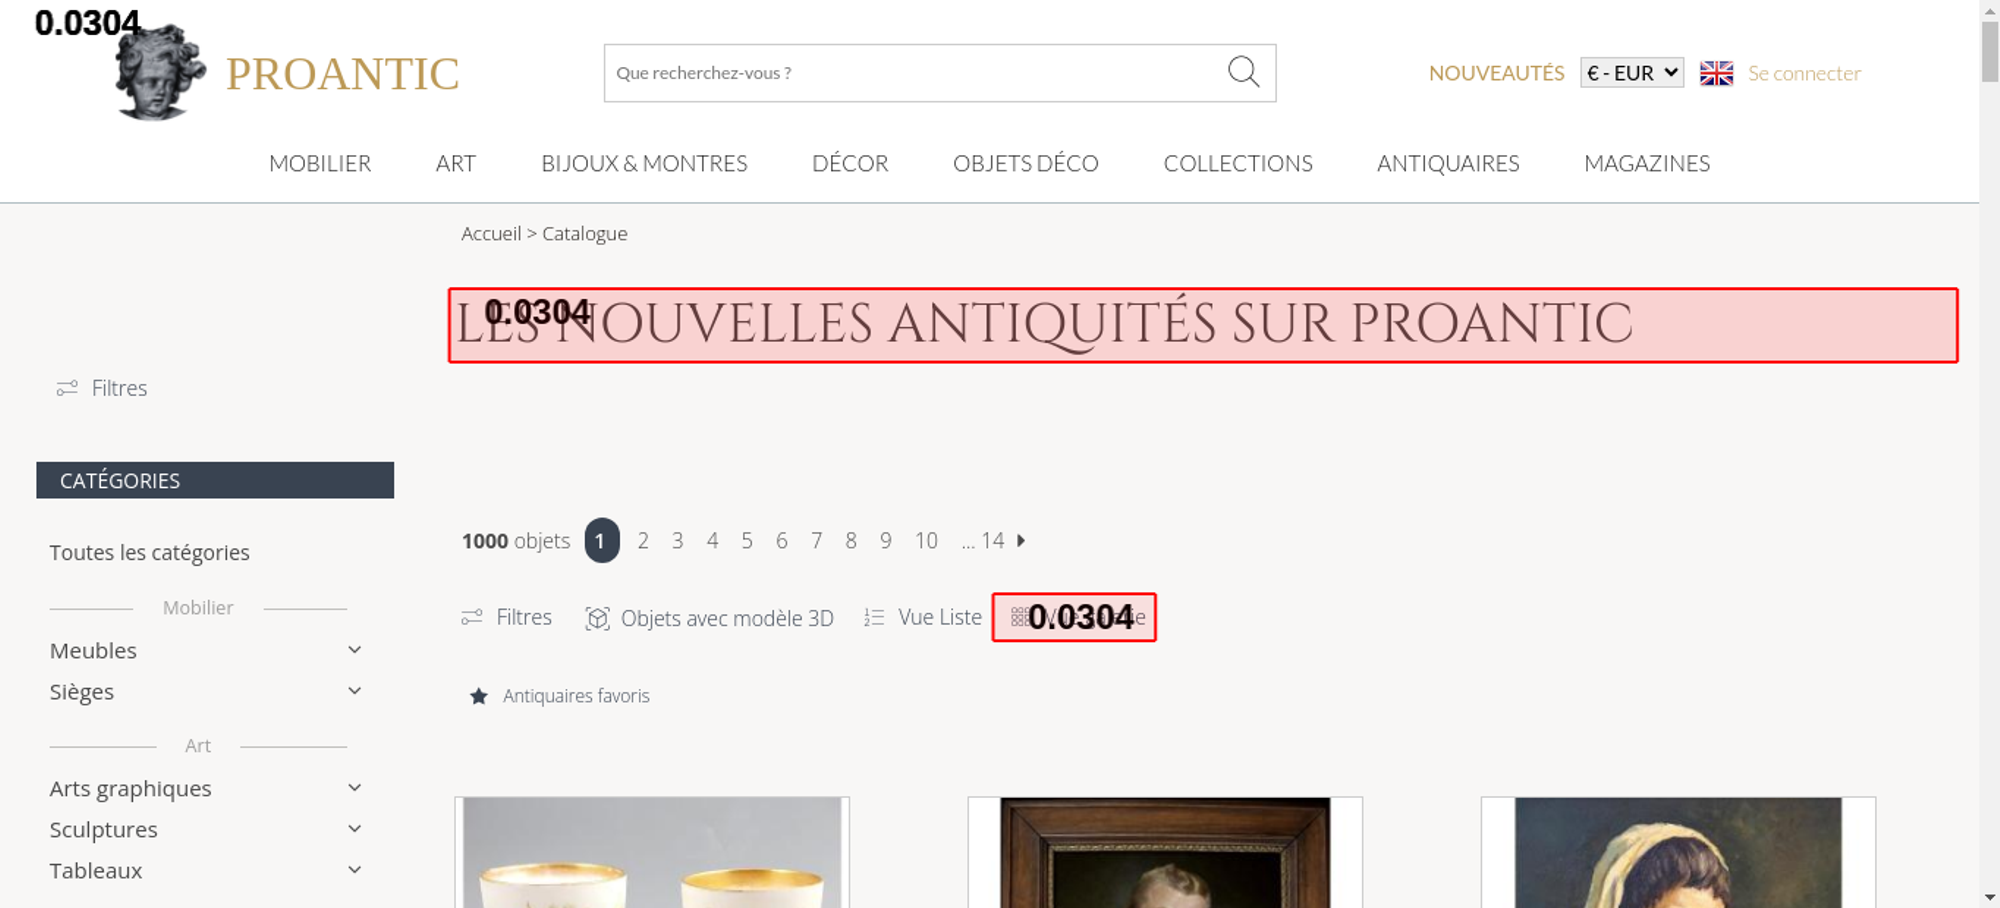Go to page 5 of results
Viewport: 2000px width, 908px height.
point(747,540)
